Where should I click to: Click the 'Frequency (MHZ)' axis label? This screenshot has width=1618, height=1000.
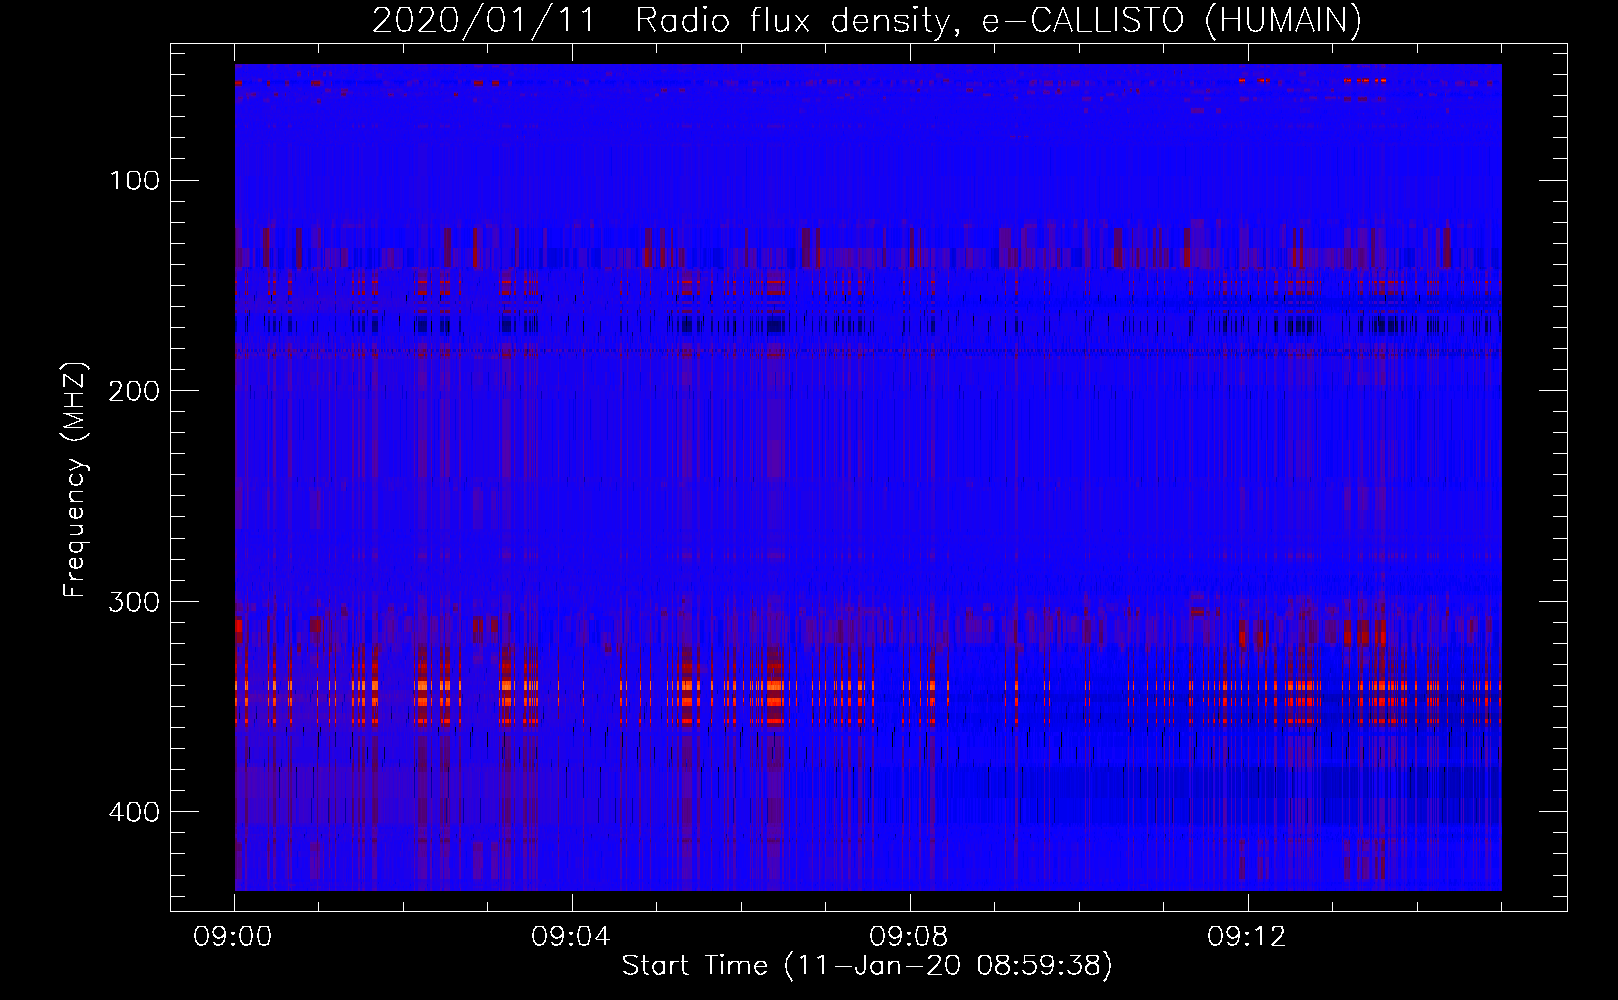point(75,480)
